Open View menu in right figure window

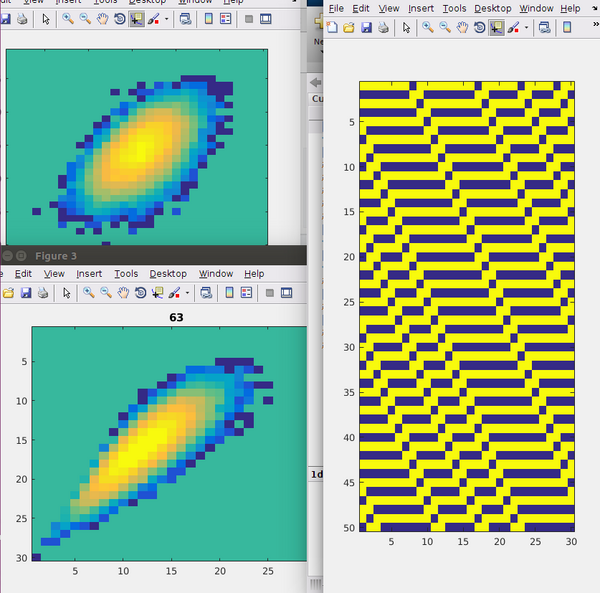click(389, 8)
